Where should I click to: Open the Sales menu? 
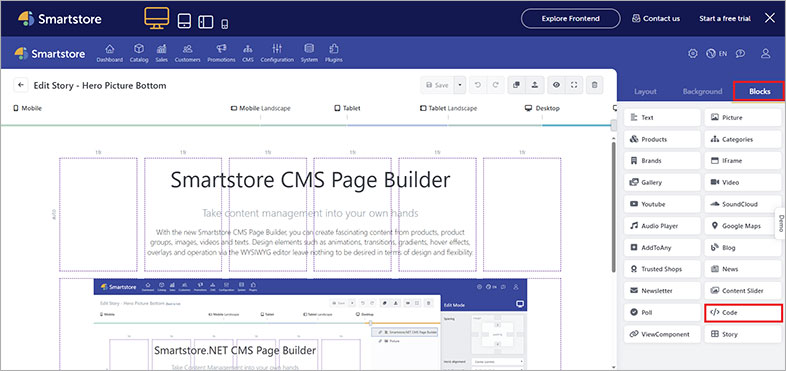click(x=161, y=53)
